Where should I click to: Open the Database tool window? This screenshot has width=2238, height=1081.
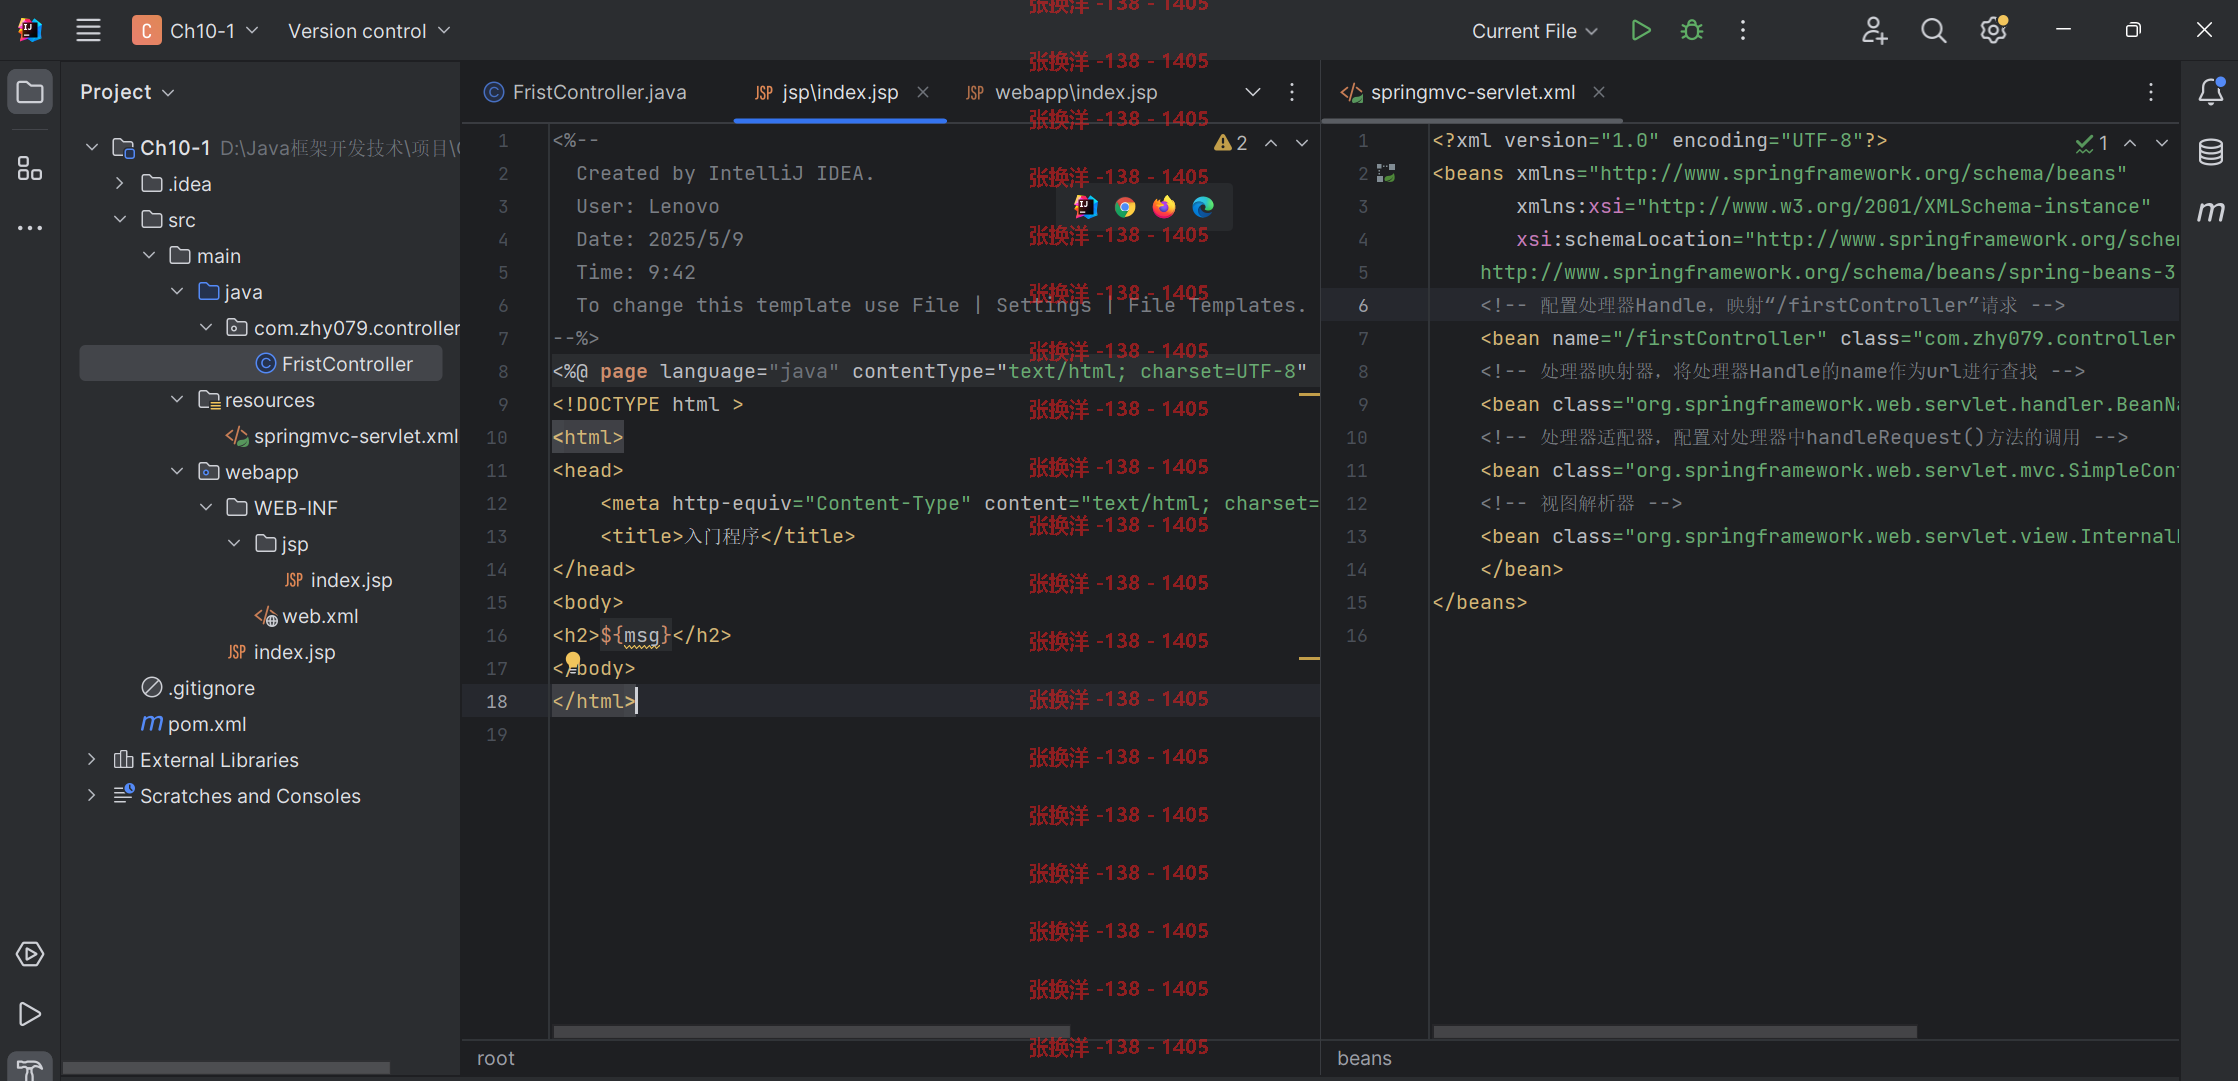click(x=2211, y=152)
